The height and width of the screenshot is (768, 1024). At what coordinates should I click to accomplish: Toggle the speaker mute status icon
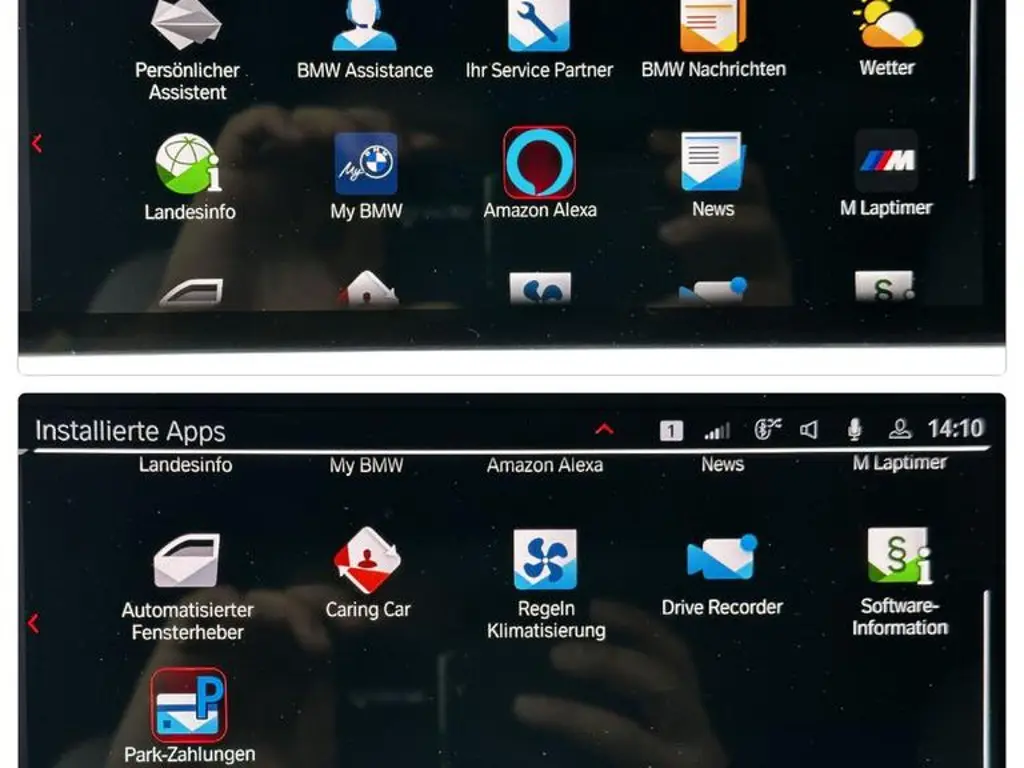click(x=809, y=430)
